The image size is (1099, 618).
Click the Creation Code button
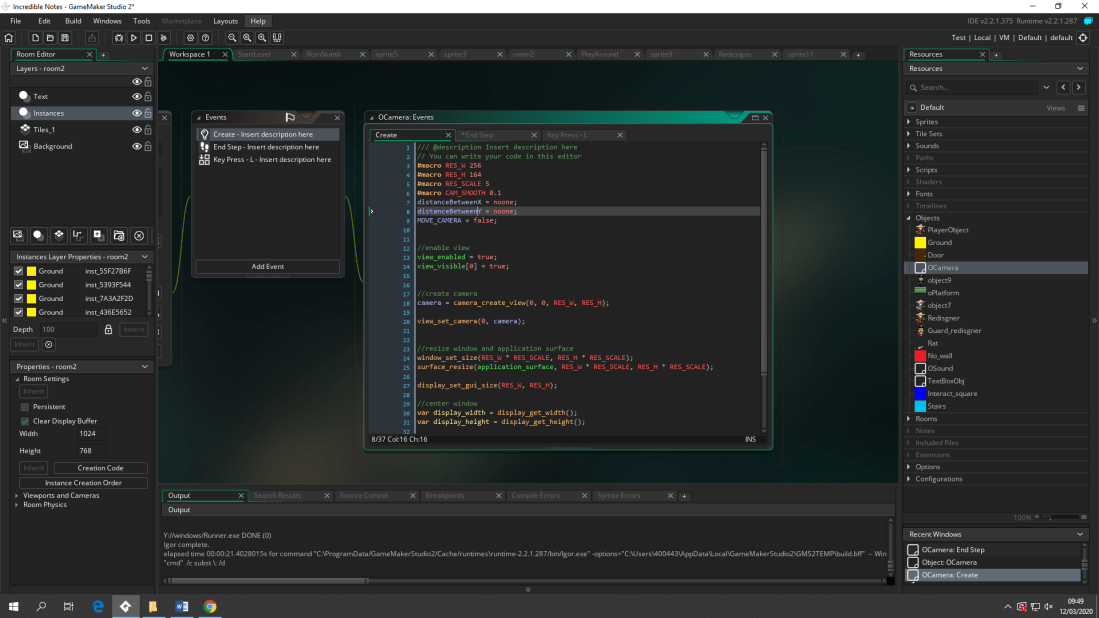[100, 468]
